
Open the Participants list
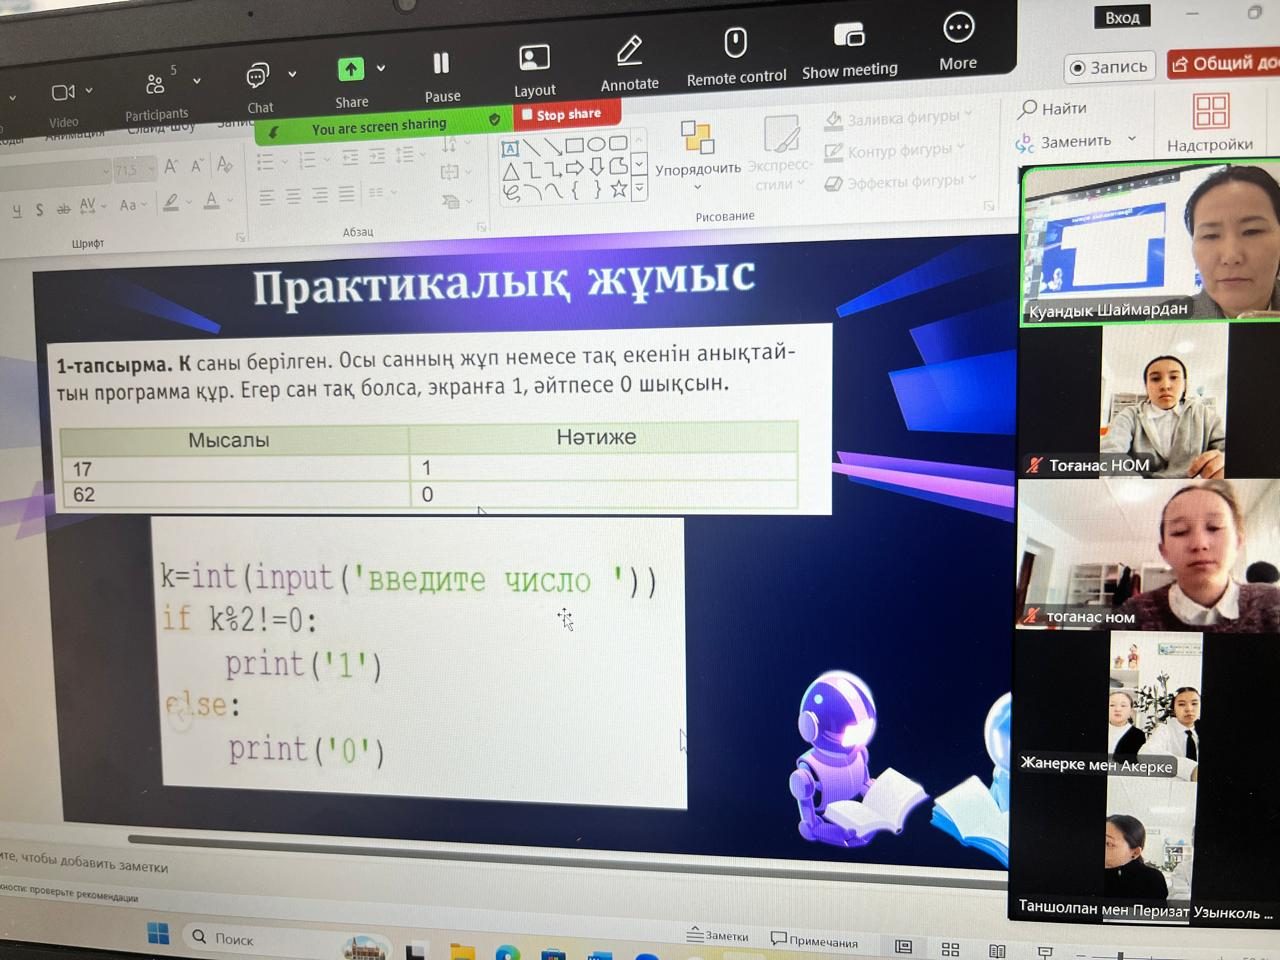155,86
